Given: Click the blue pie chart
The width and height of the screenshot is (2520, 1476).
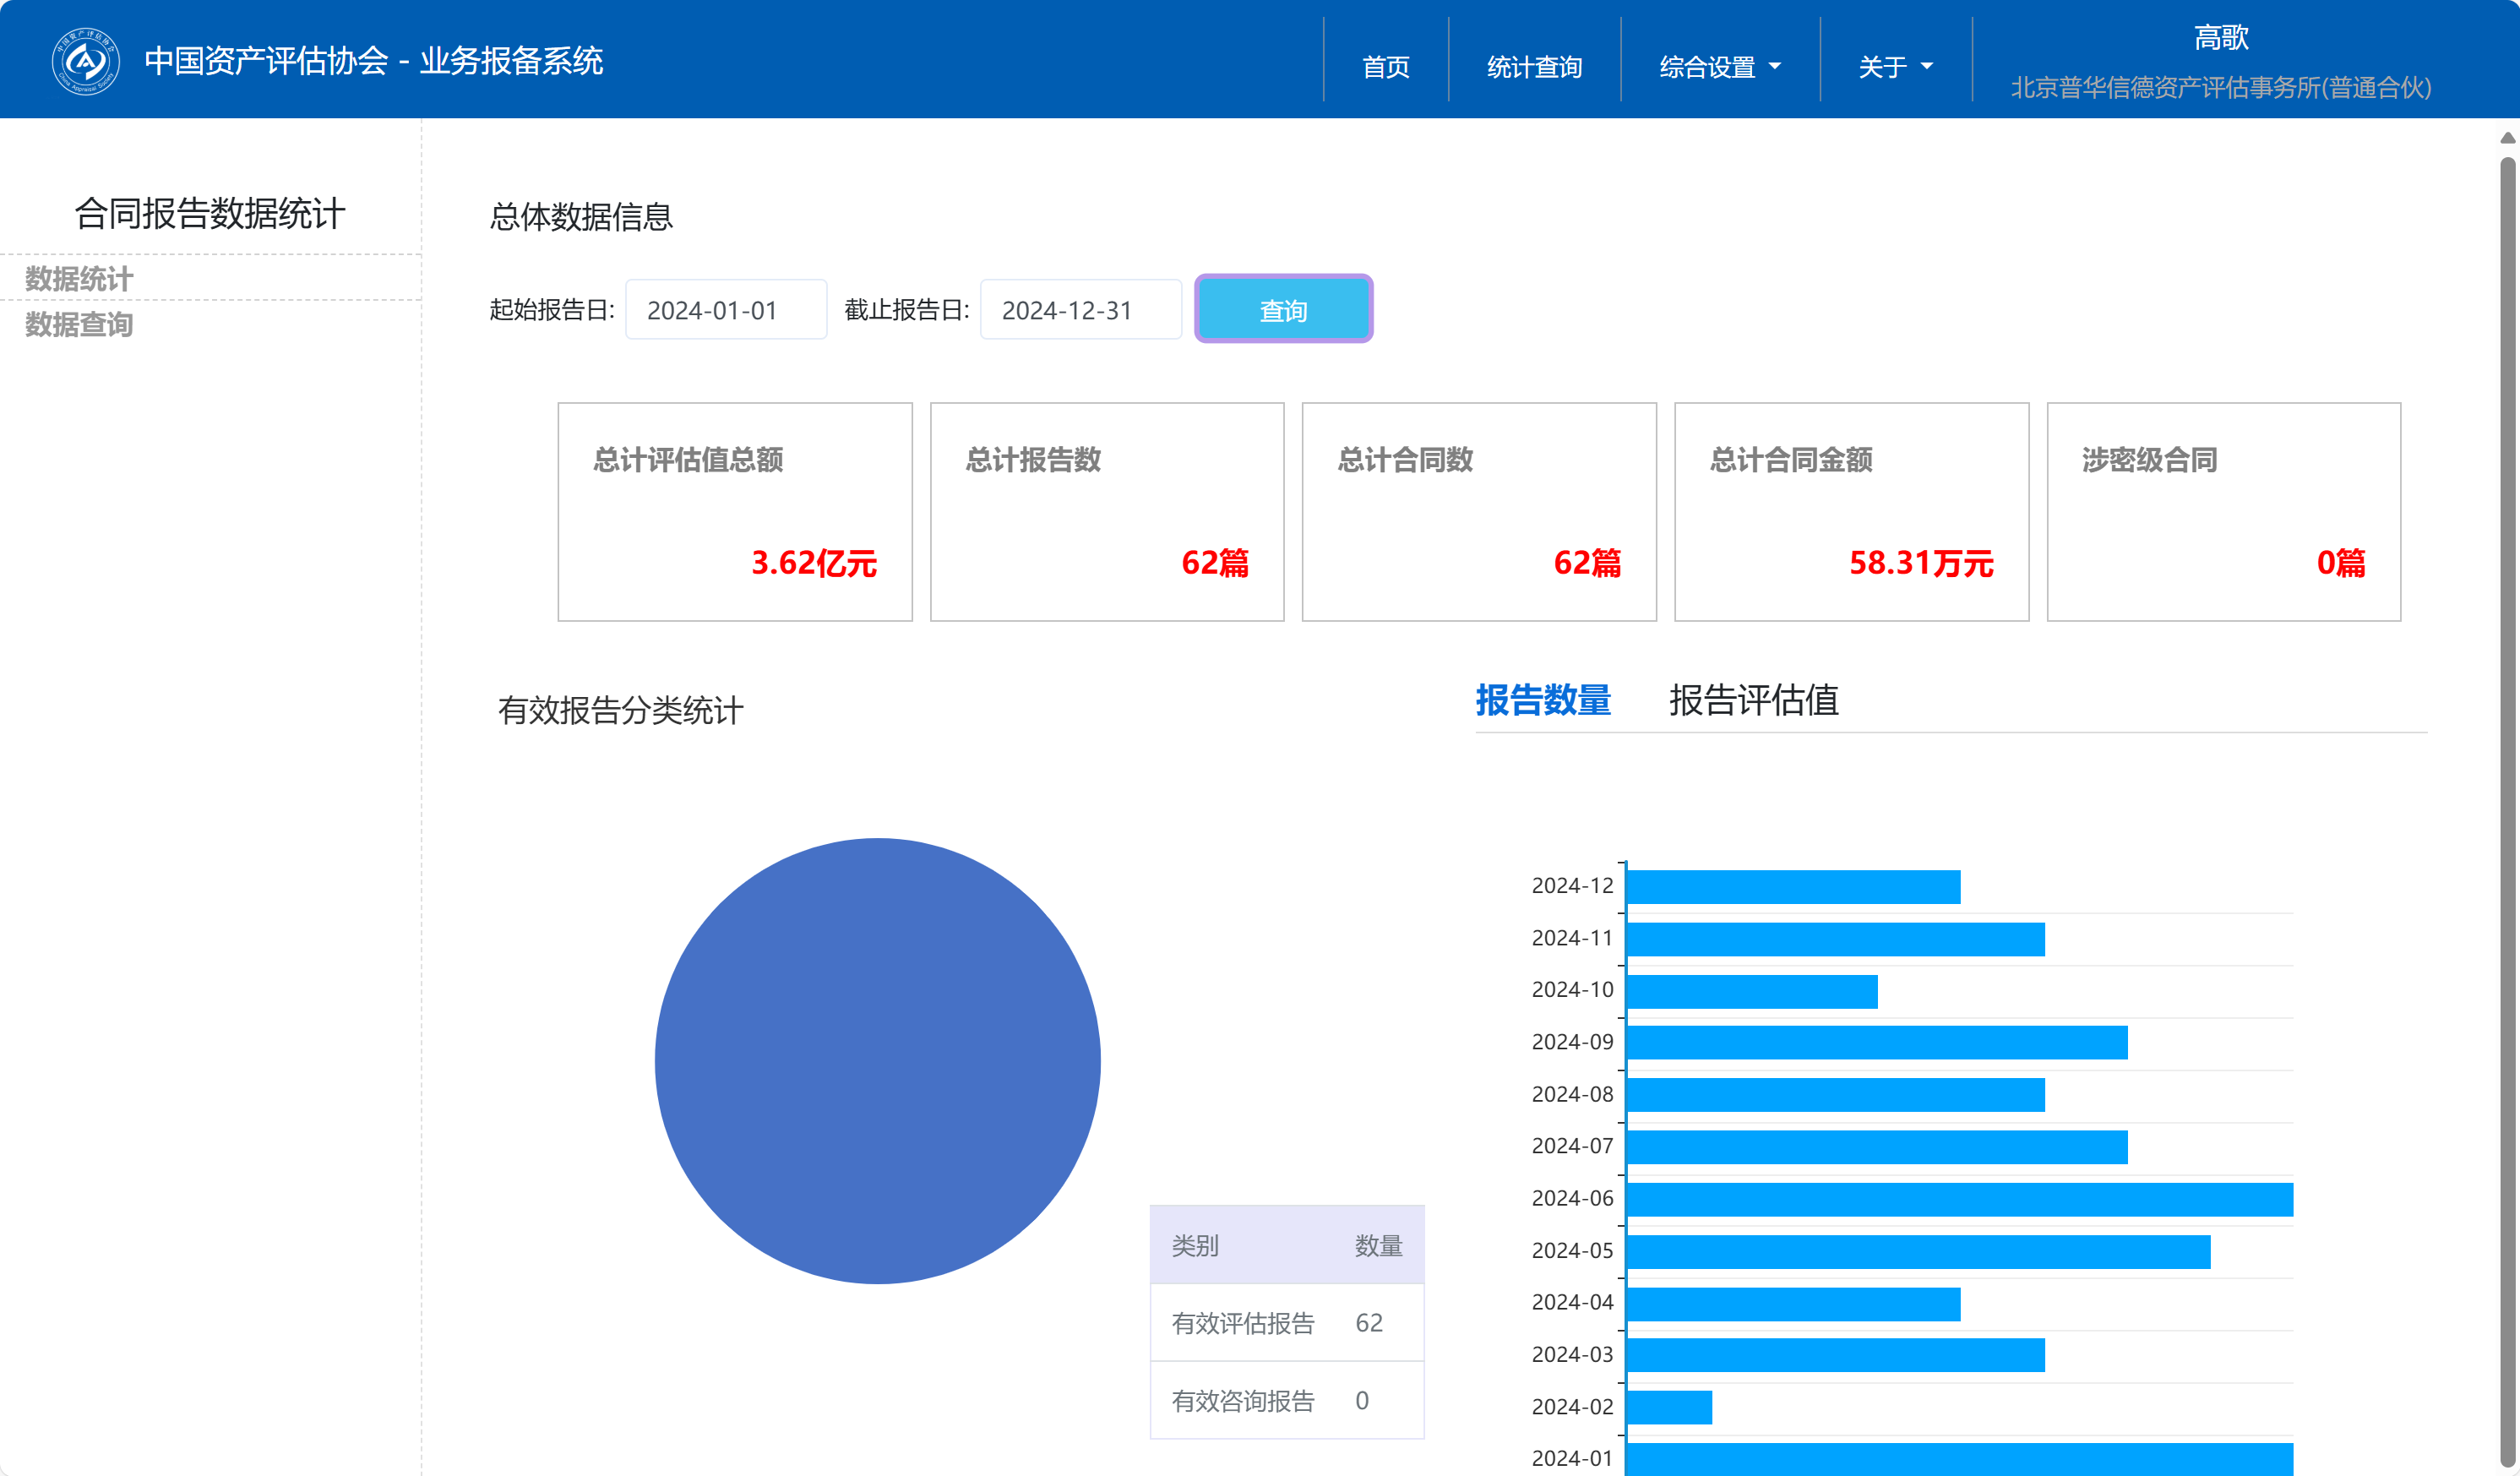Looking at the screenshot, I should point(877,1060).
